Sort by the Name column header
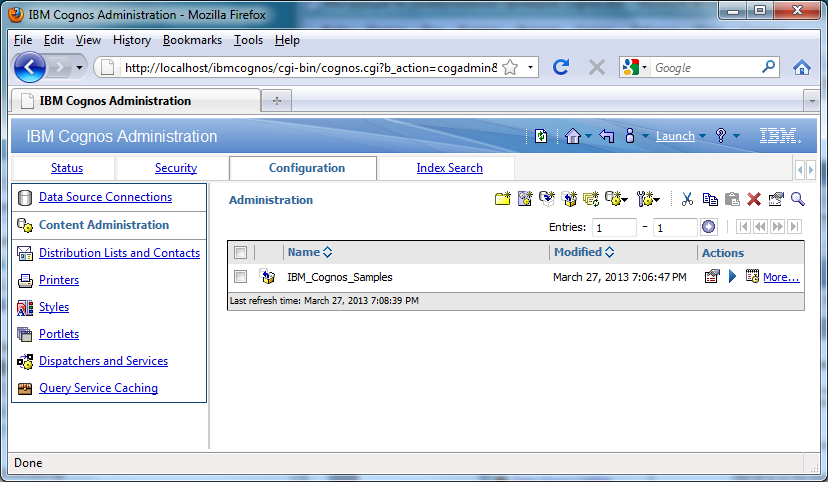Viewport: 828px width, 482px height. tap(310, 252)
